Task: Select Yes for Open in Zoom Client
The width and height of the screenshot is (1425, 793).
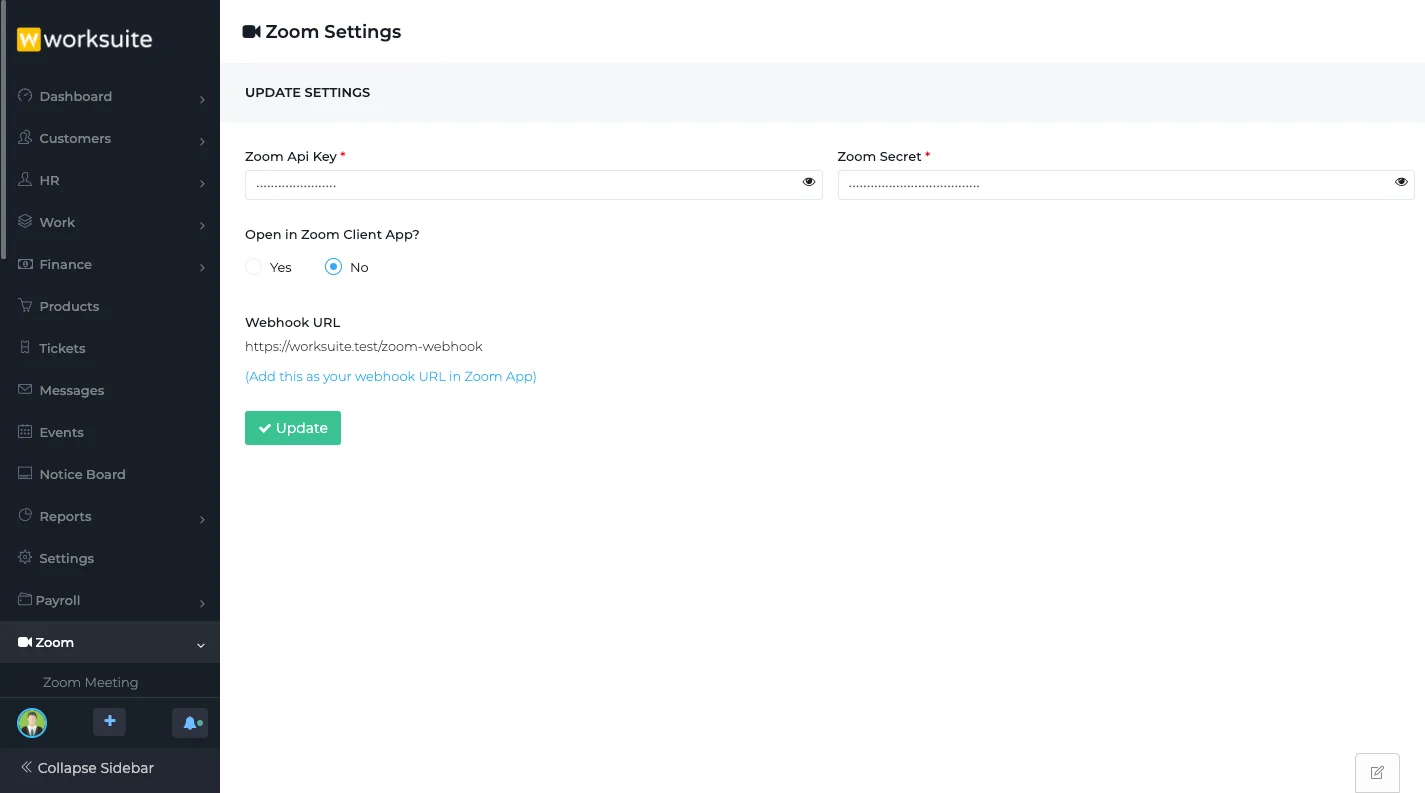Action: pos(254,267)
